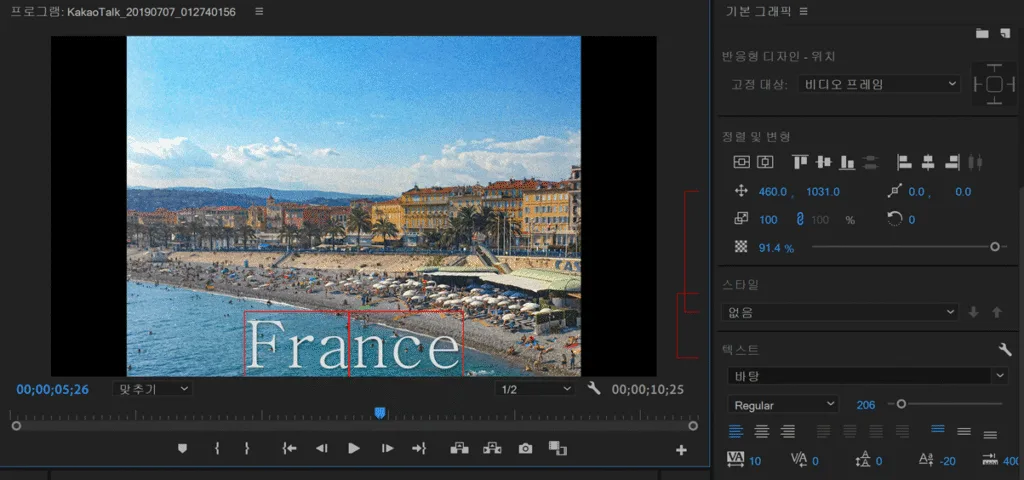Align layers to vertical center
1024x480 pixels.
[824, 162]
